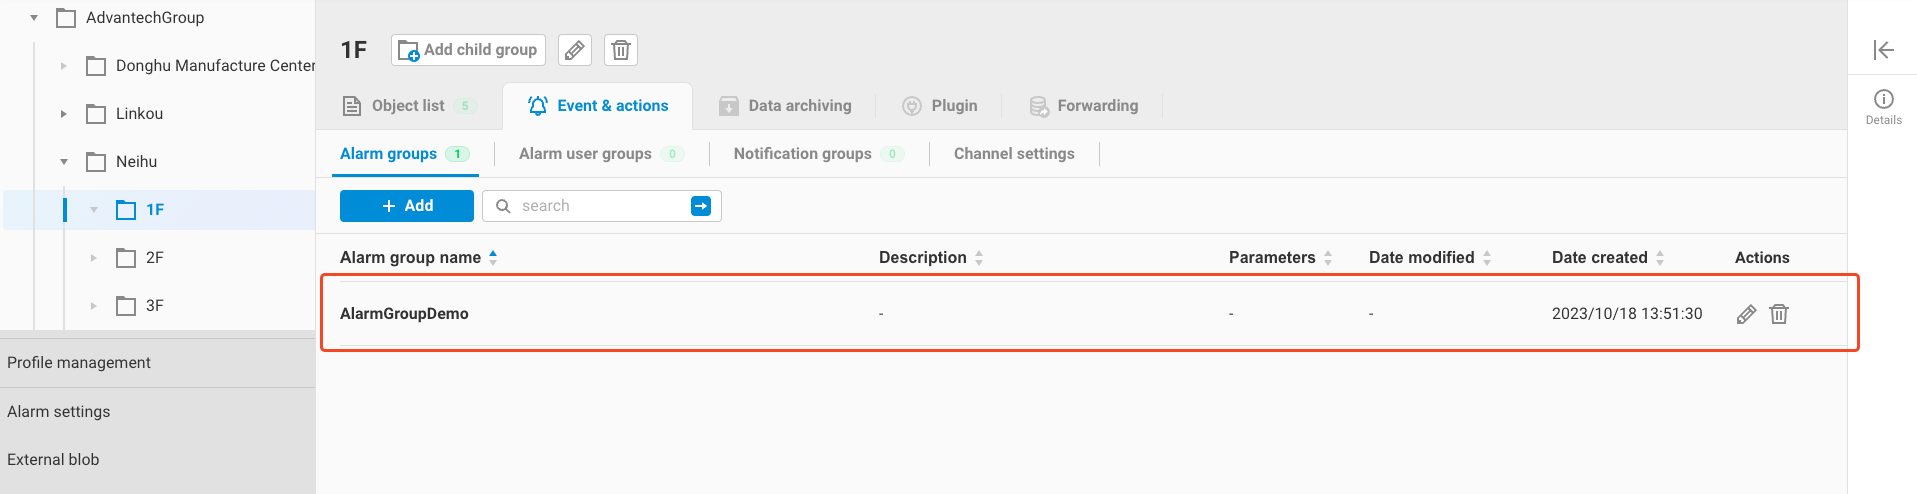Click the trash icon beside 1F title
Screen dimensions: 1917x494
click(621, 50)
